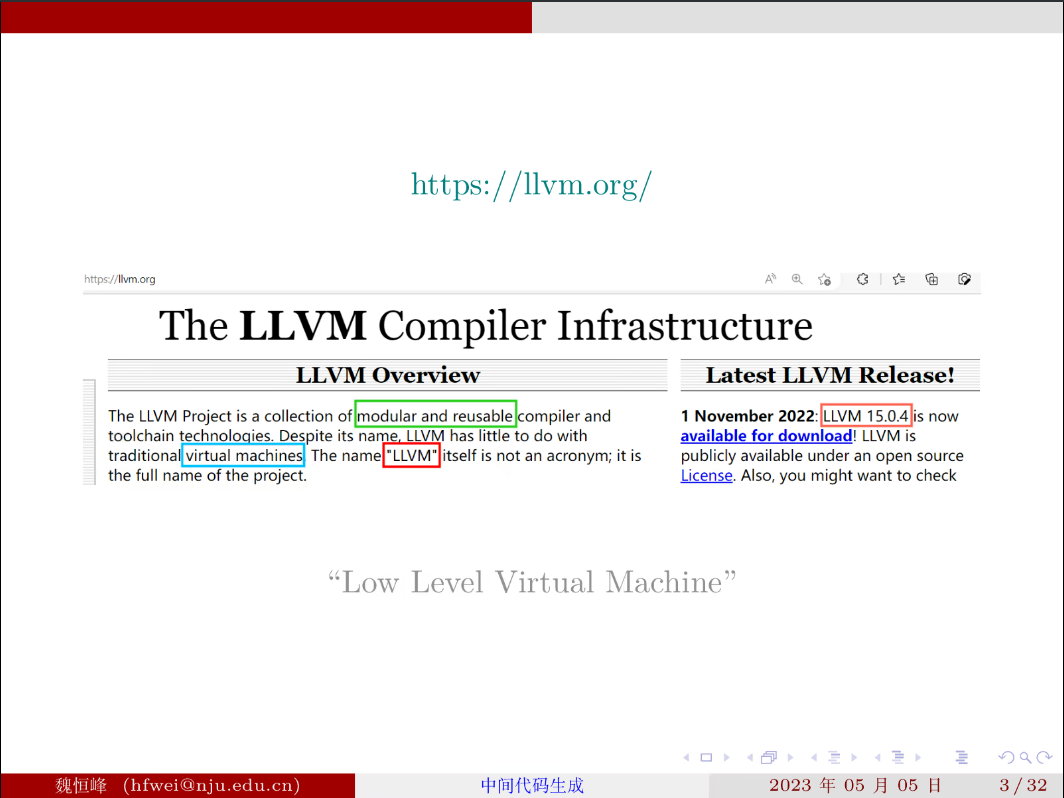Click 'The LLVM Compiler Infrastructure' page title

[486, 326]
